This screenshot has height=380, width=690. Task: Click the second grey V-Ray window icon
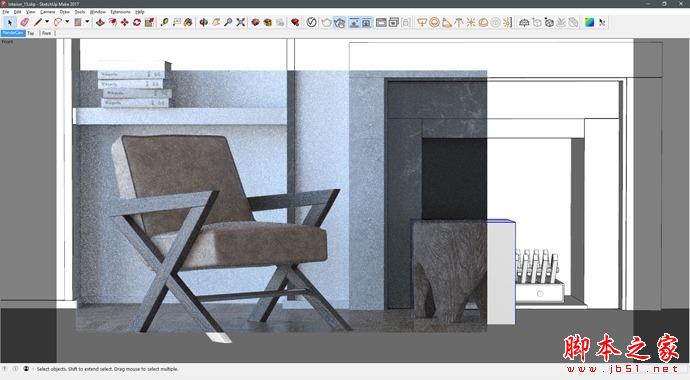pos(393,22)
